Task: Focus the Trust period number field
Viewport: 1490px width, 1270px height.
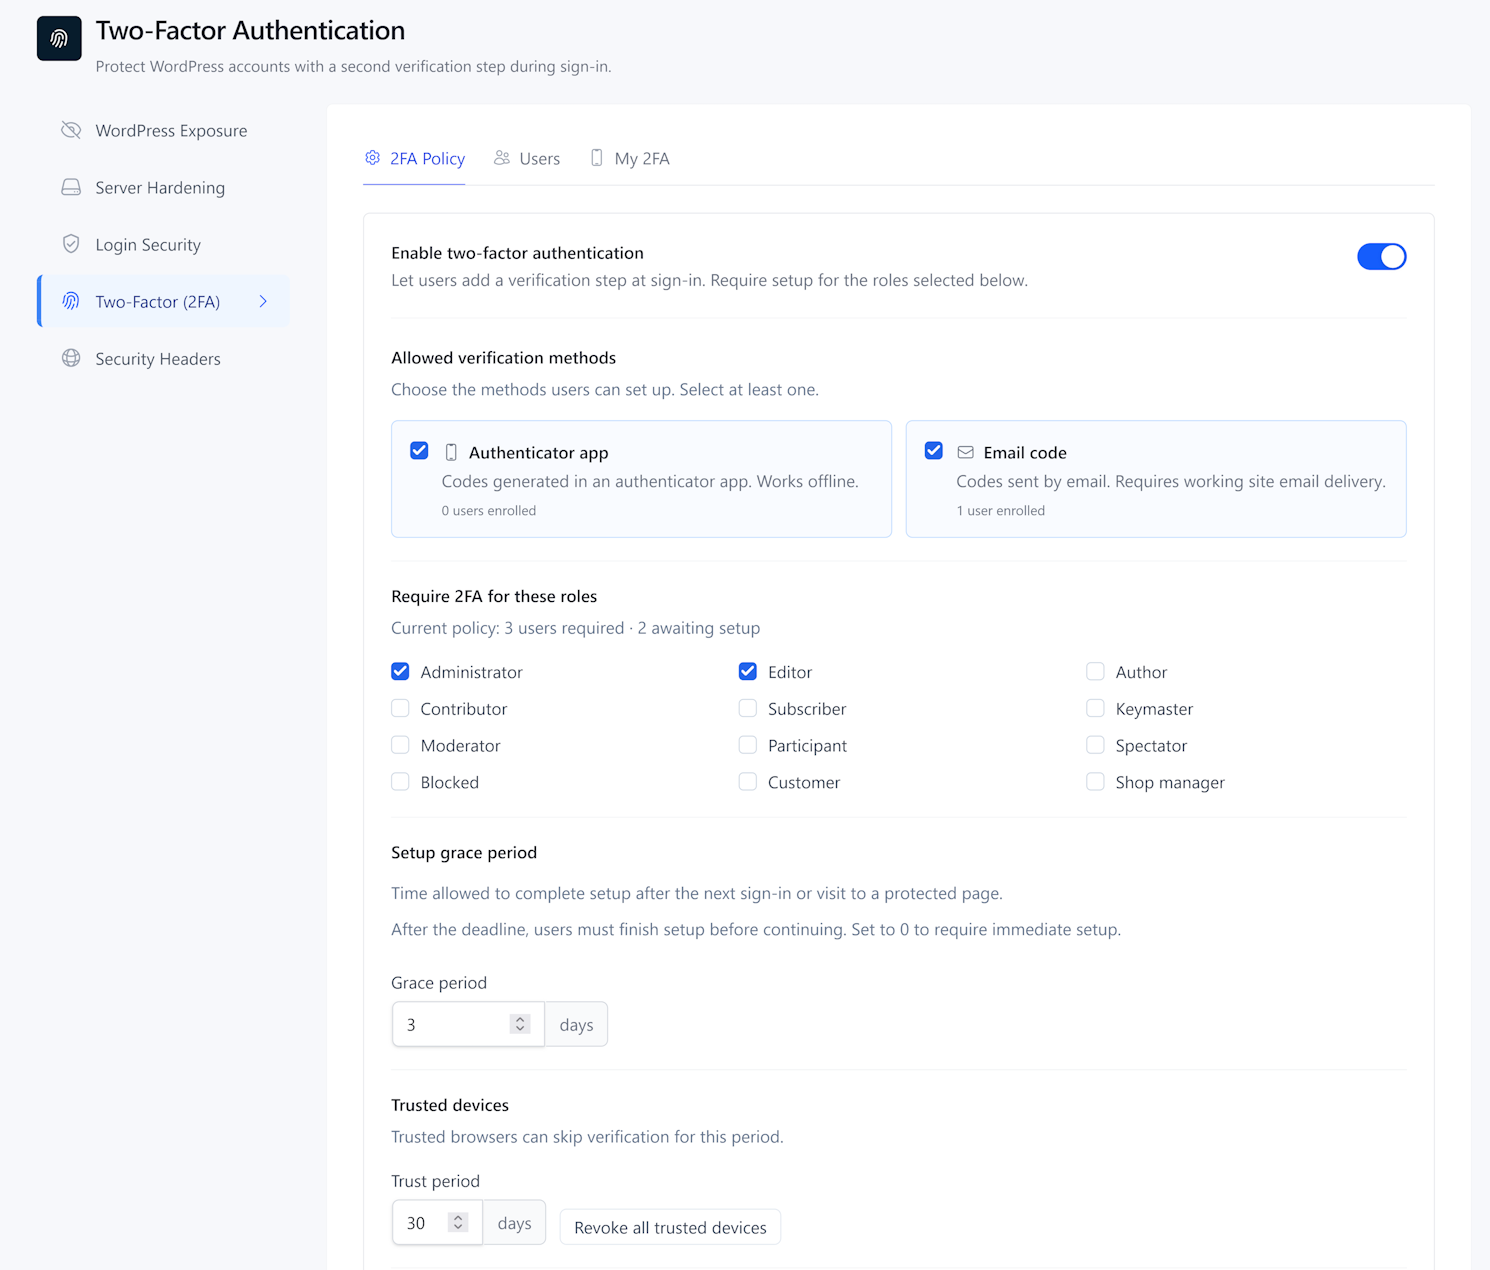Action: click(437, 1222)
